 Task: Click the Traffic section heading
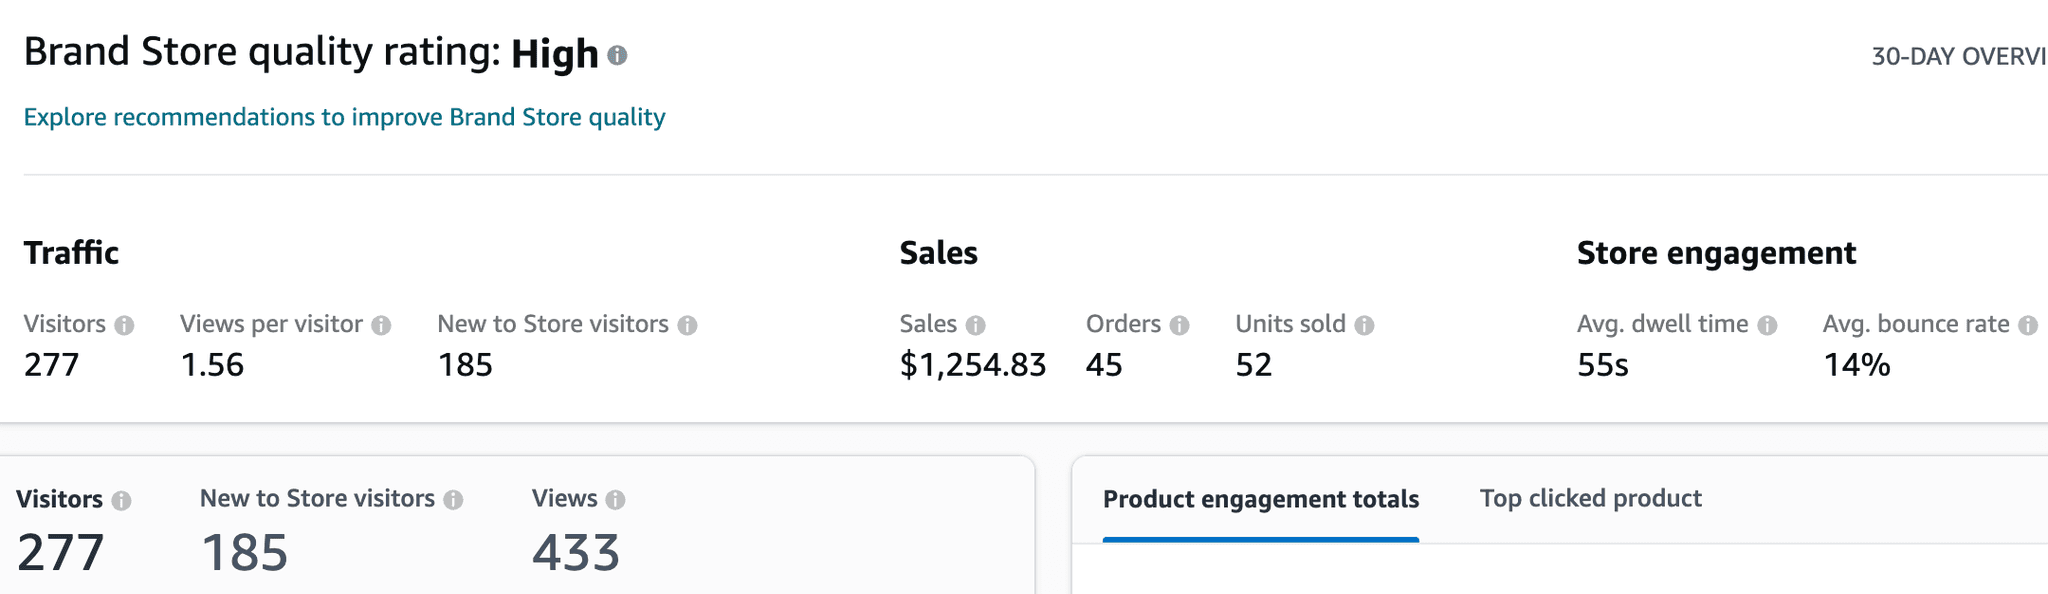[x=71, y=253]
